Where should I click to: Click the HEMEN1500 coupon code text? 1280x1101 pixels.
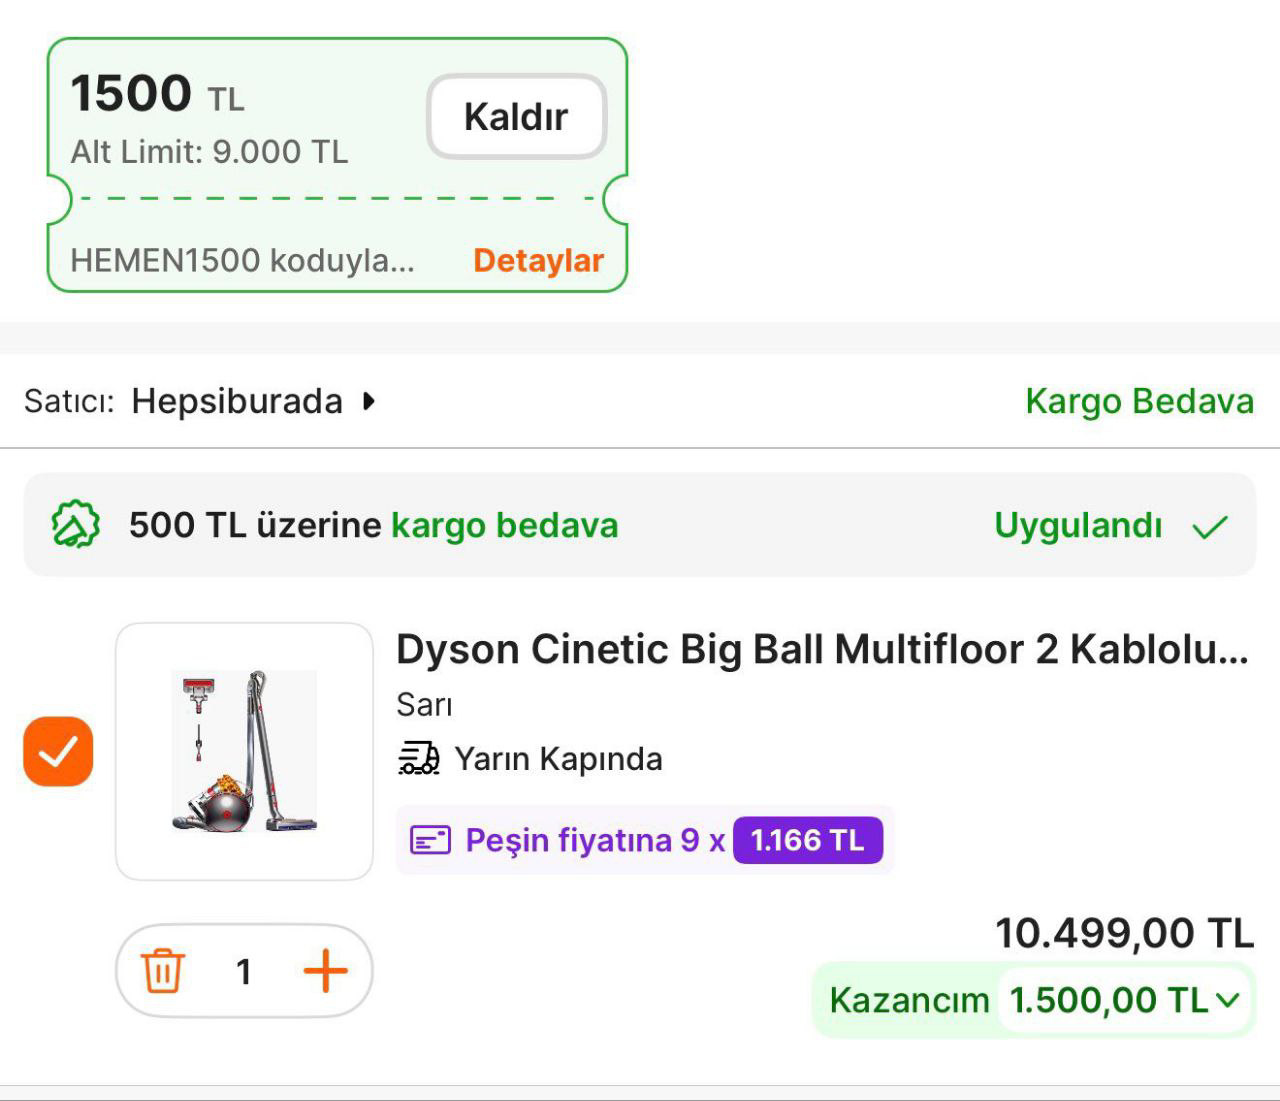tap(242, 260)
